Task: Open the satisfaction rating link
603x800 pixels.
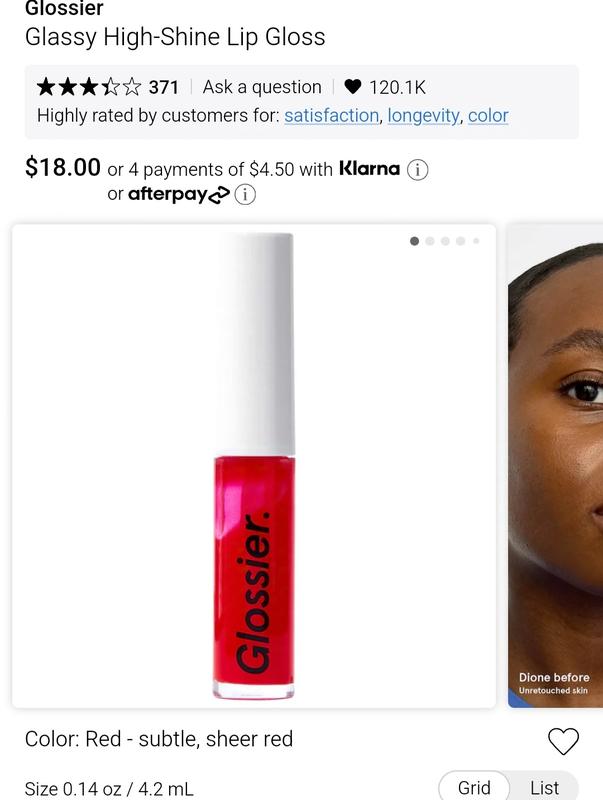Action: 332,116
